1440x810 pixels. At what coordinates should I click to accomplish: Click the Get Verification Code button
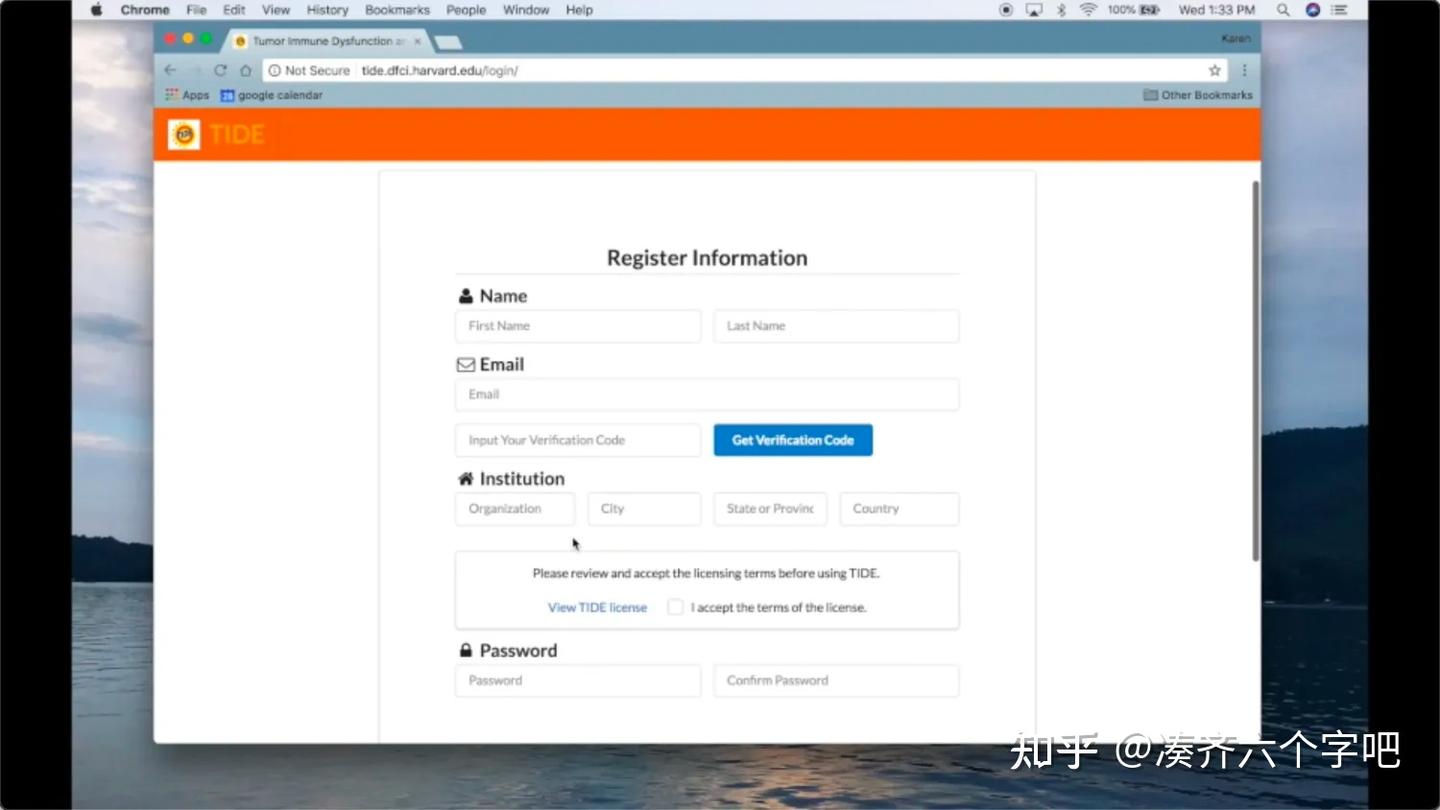click(x=792, y=440)
